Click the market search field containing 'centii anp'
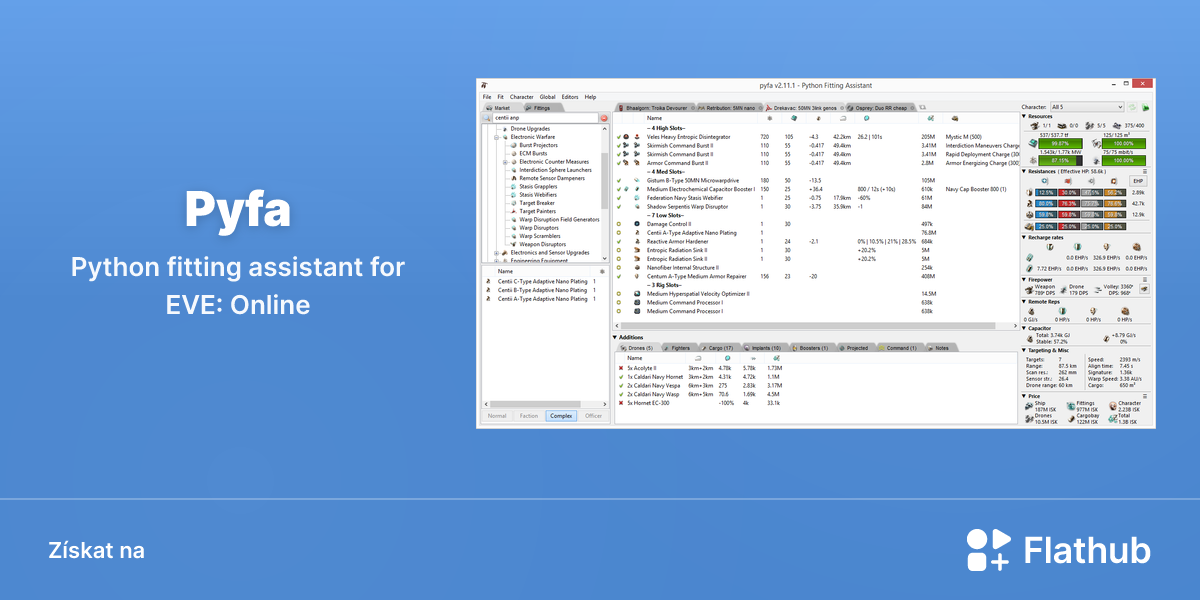Screen dimensions: 1200x600 [545, 118]
